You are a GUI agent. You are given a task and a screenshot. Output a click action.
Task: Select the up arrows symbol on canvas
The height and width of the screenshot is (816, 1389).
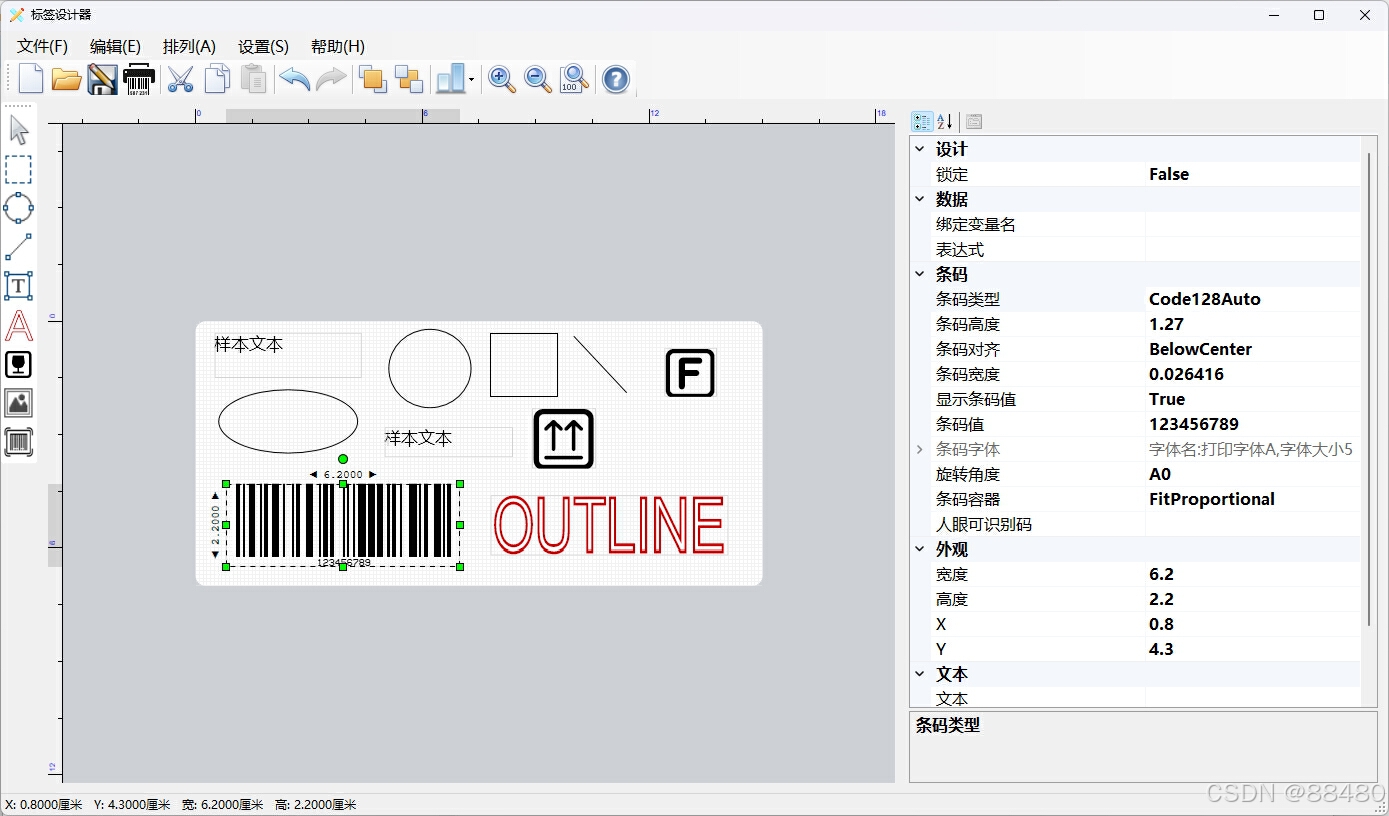[x=564, y=438]
